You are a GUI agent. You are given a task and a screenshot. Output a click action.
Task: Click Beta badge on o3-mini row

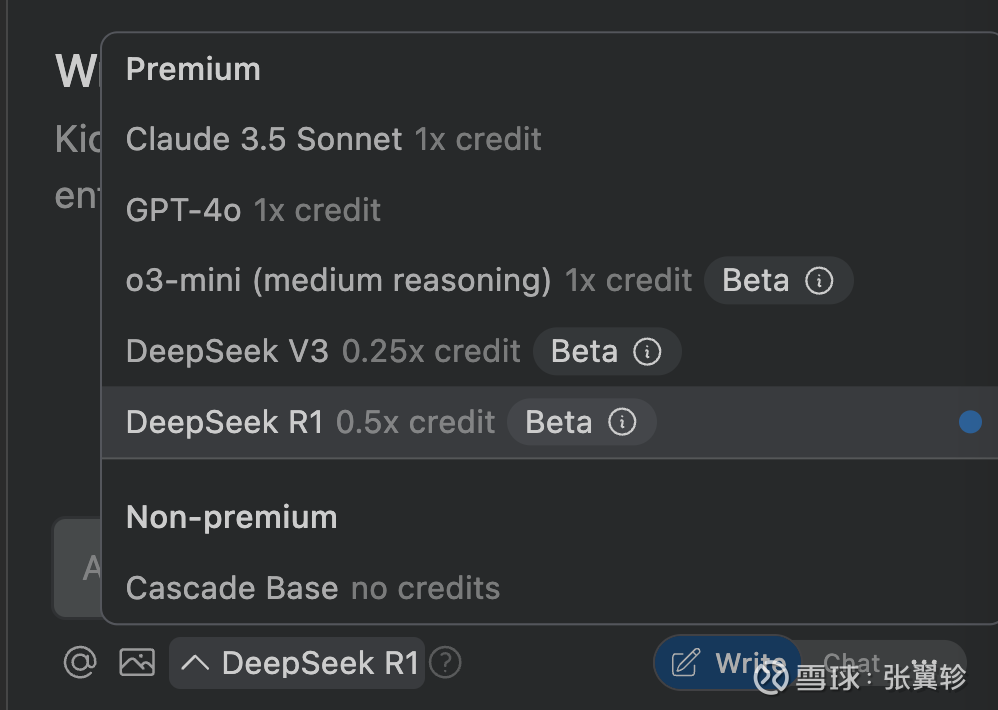[x=778, y=281]
